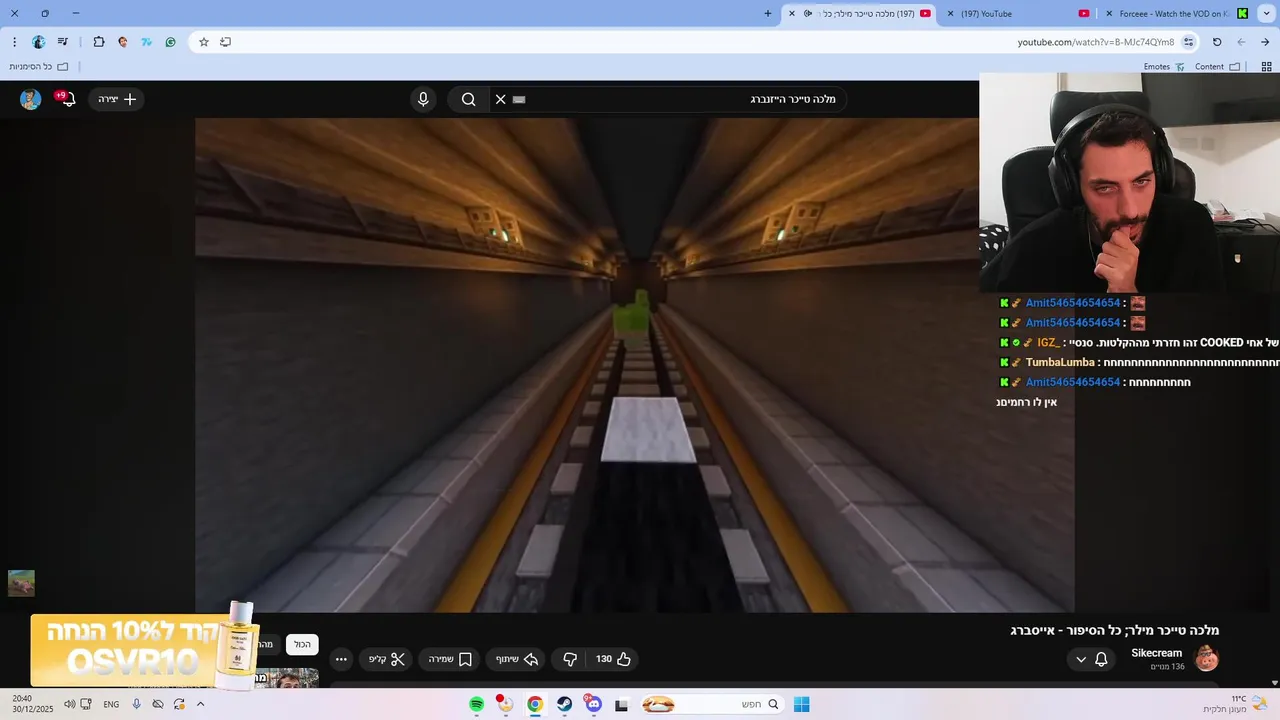
Task: Start YouTube voice search with microphone
Action: (x=423, y=99)
